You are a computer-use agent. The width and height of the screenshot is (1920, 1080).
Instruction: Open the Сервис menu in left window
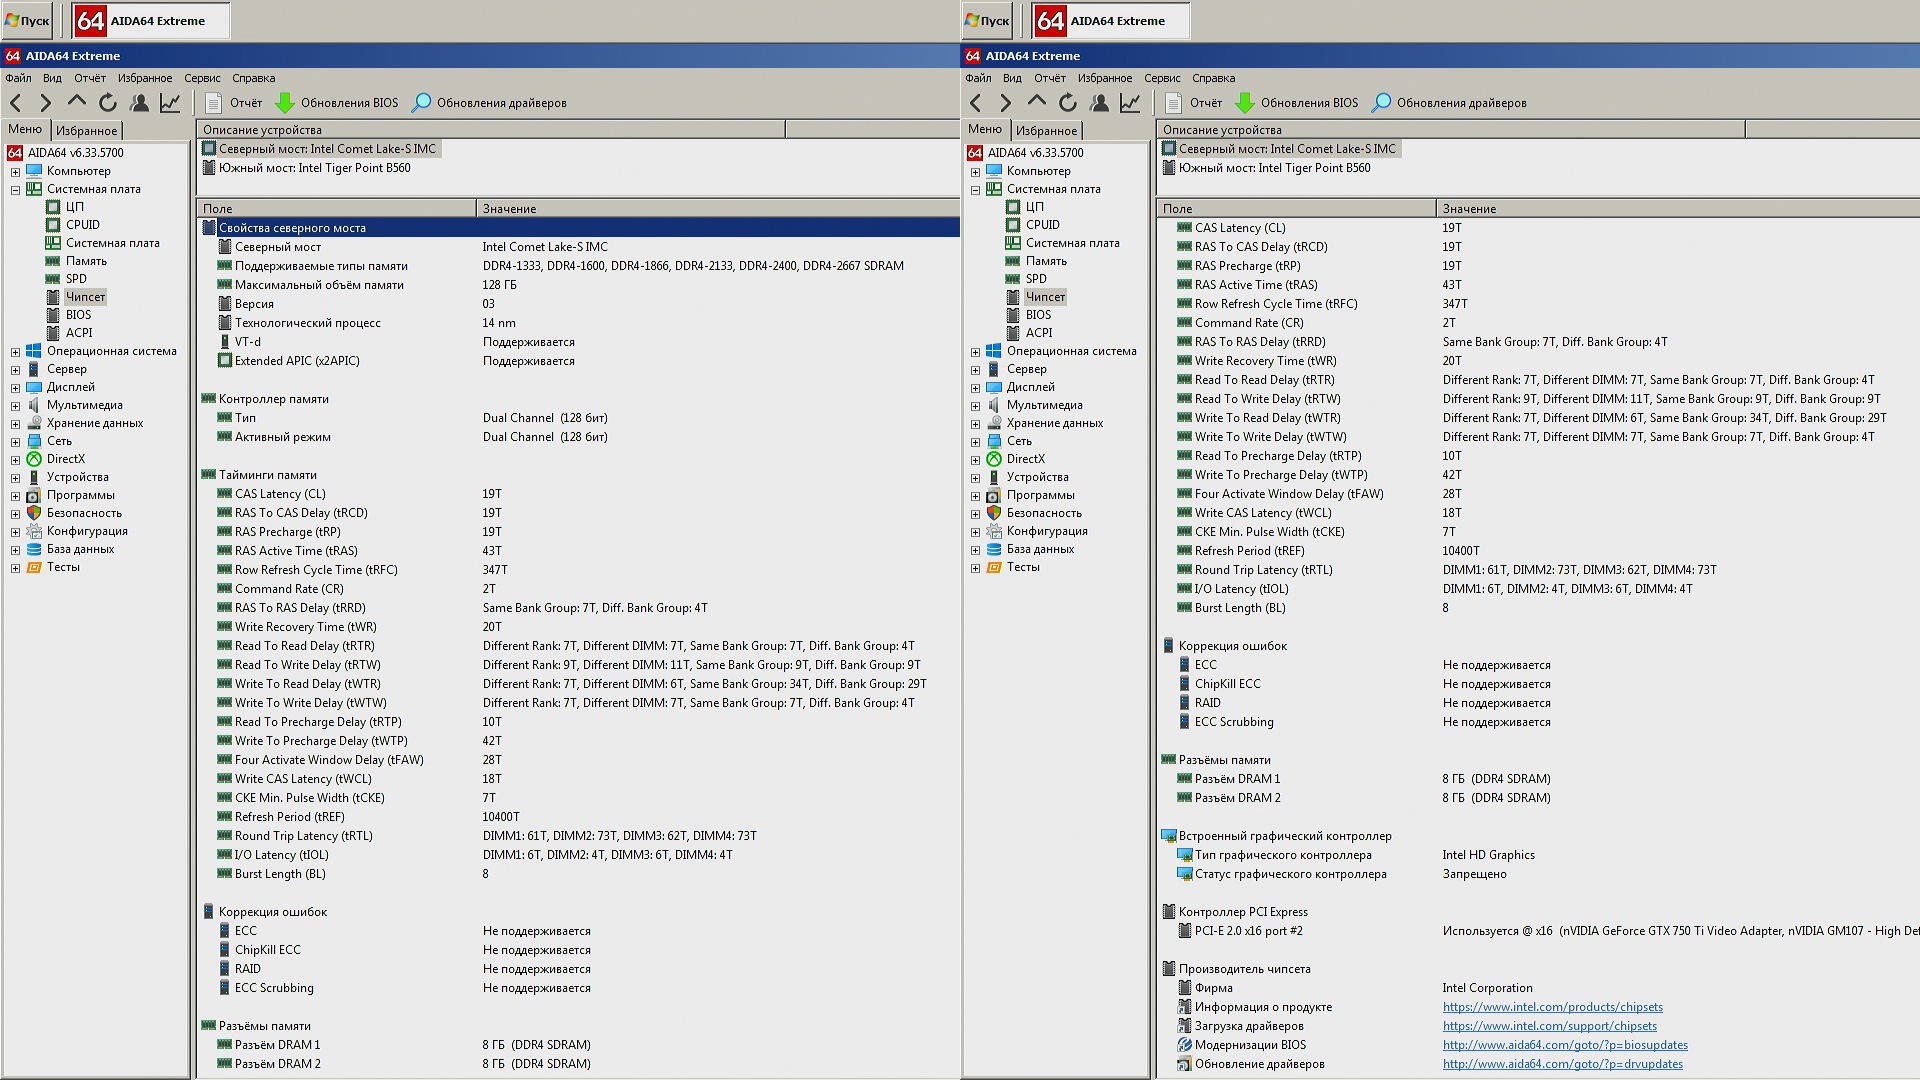[x=202, y=78]
